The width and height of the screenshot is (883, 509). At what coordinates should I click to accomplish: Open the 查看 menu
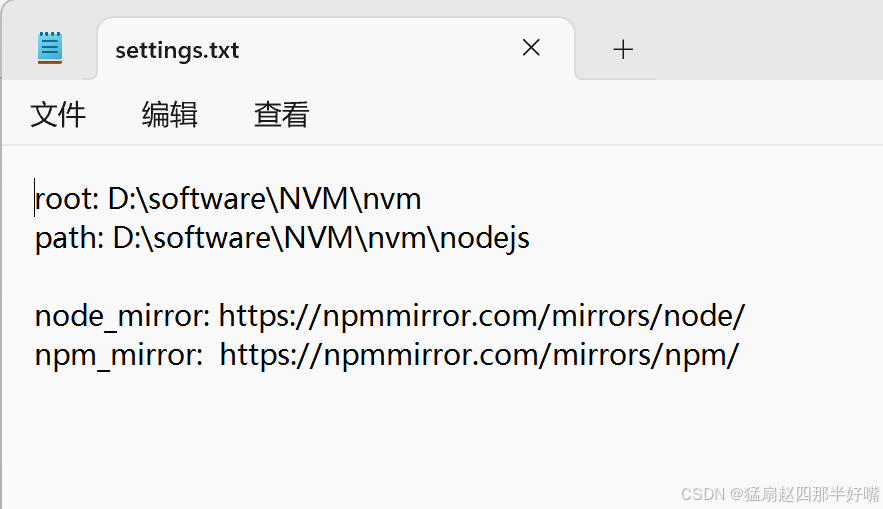pos(282,115)
